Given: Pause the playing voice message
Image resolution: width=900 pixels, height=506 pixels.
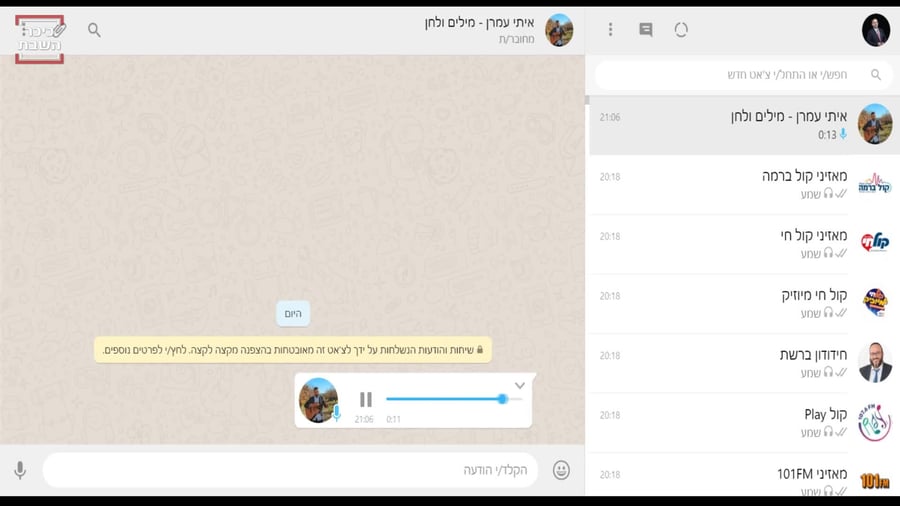Looking at the screenshot, I should pos(366,400).
